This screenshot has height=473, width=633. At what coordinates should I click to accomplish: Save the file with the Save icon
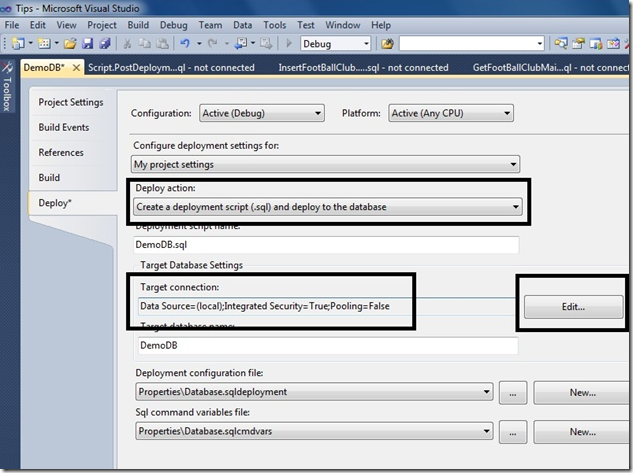click(x=88, y=43)
